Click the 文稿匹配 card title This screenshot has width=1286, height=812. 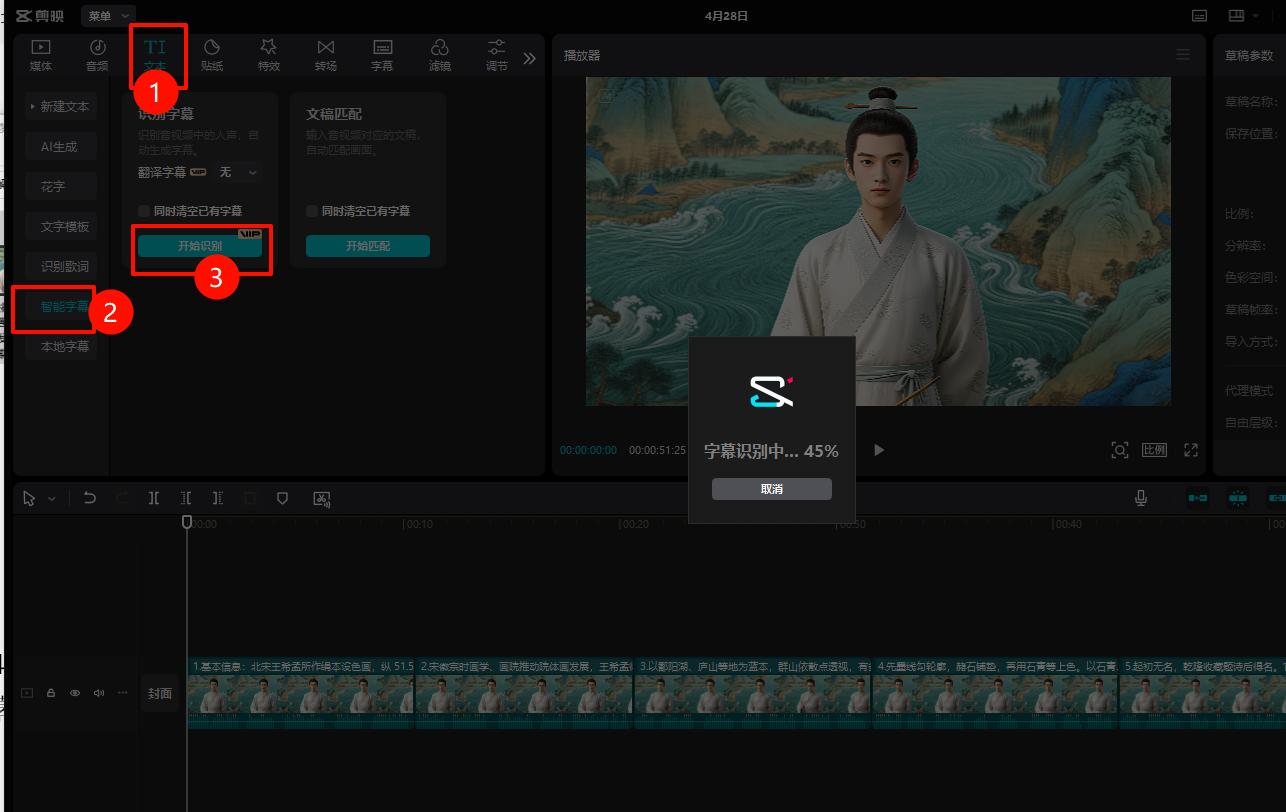coord(334,114)
